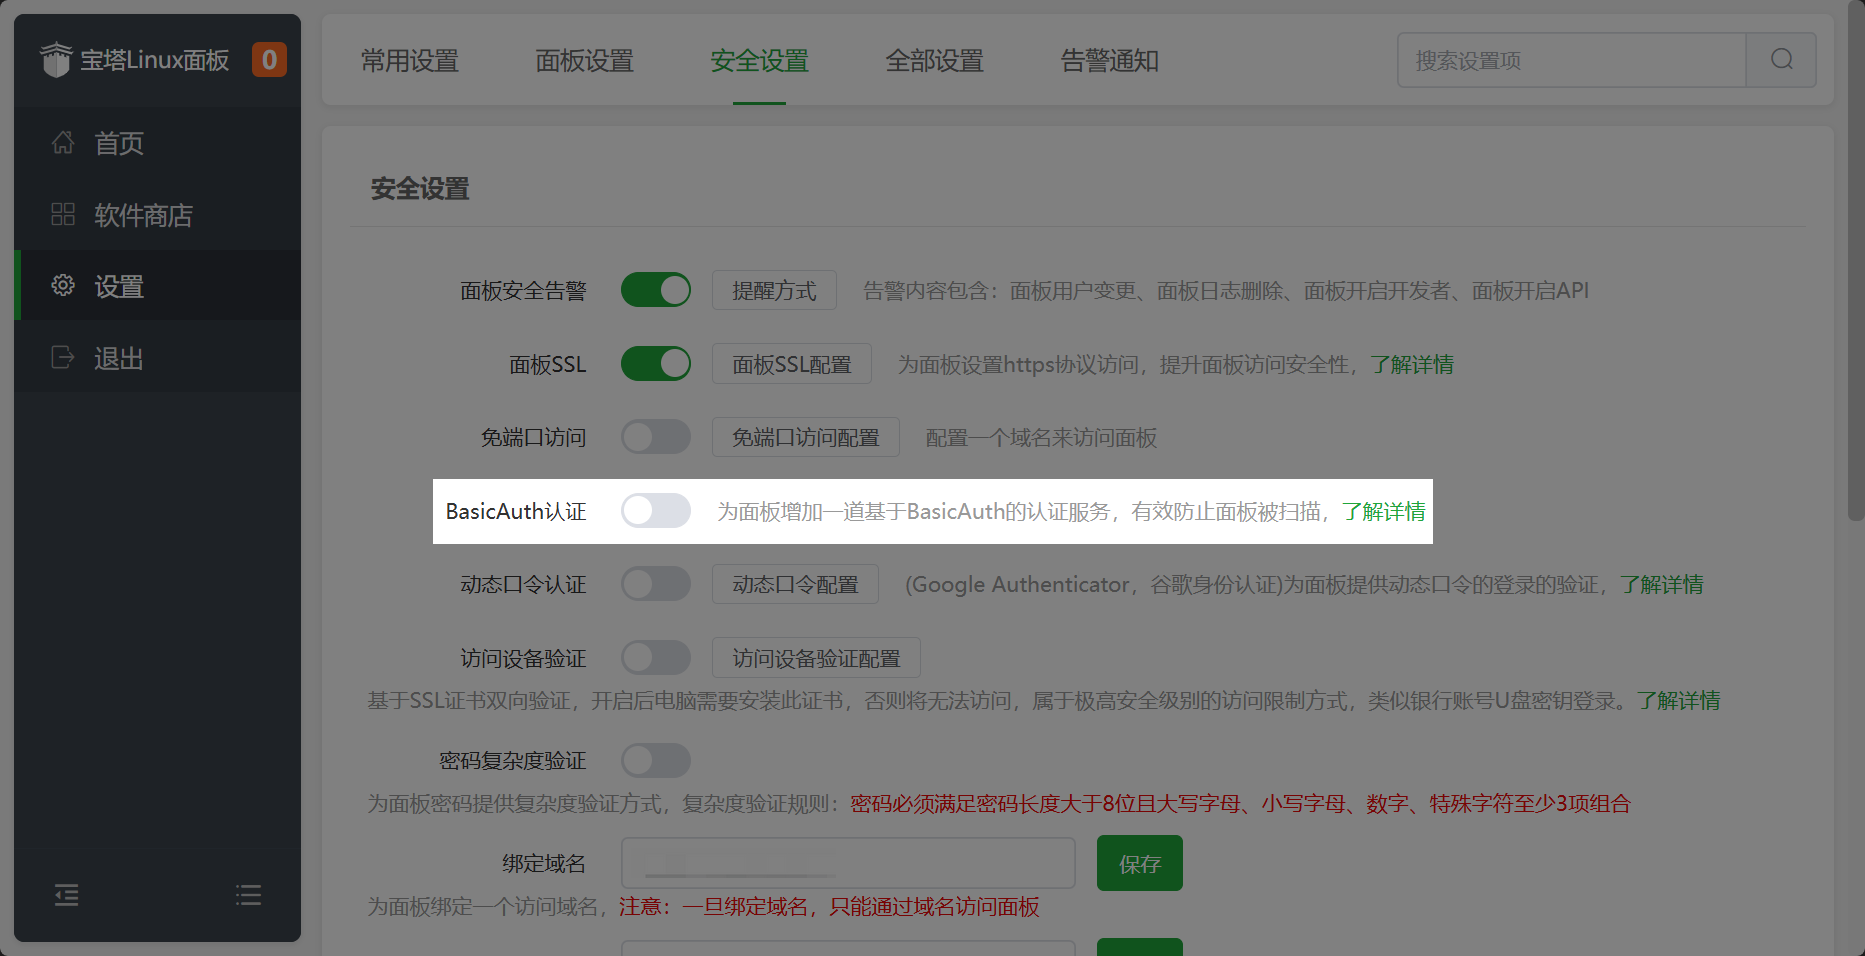Open the 告警通知 tab
1865x956 pixels.
[1109, 61]
